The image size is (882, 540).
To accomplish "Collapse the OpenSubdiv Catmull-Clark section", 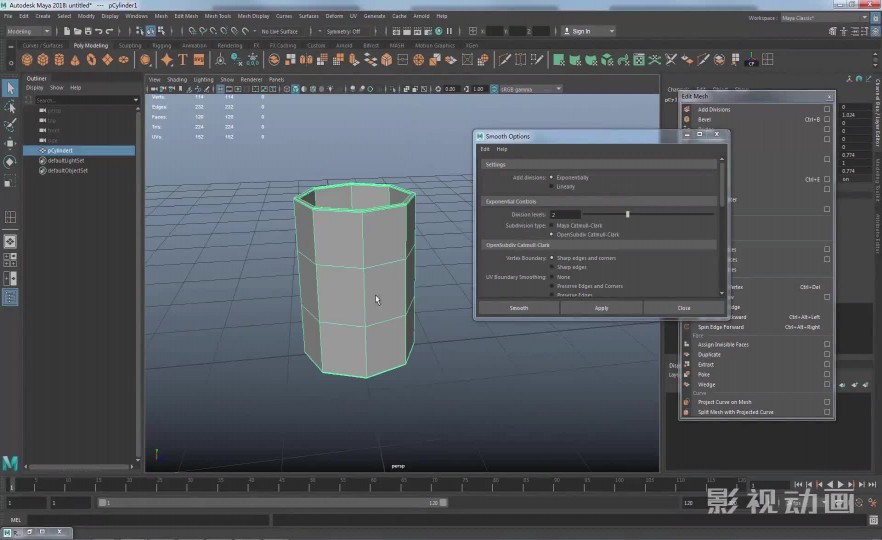I will click(599, 245).
